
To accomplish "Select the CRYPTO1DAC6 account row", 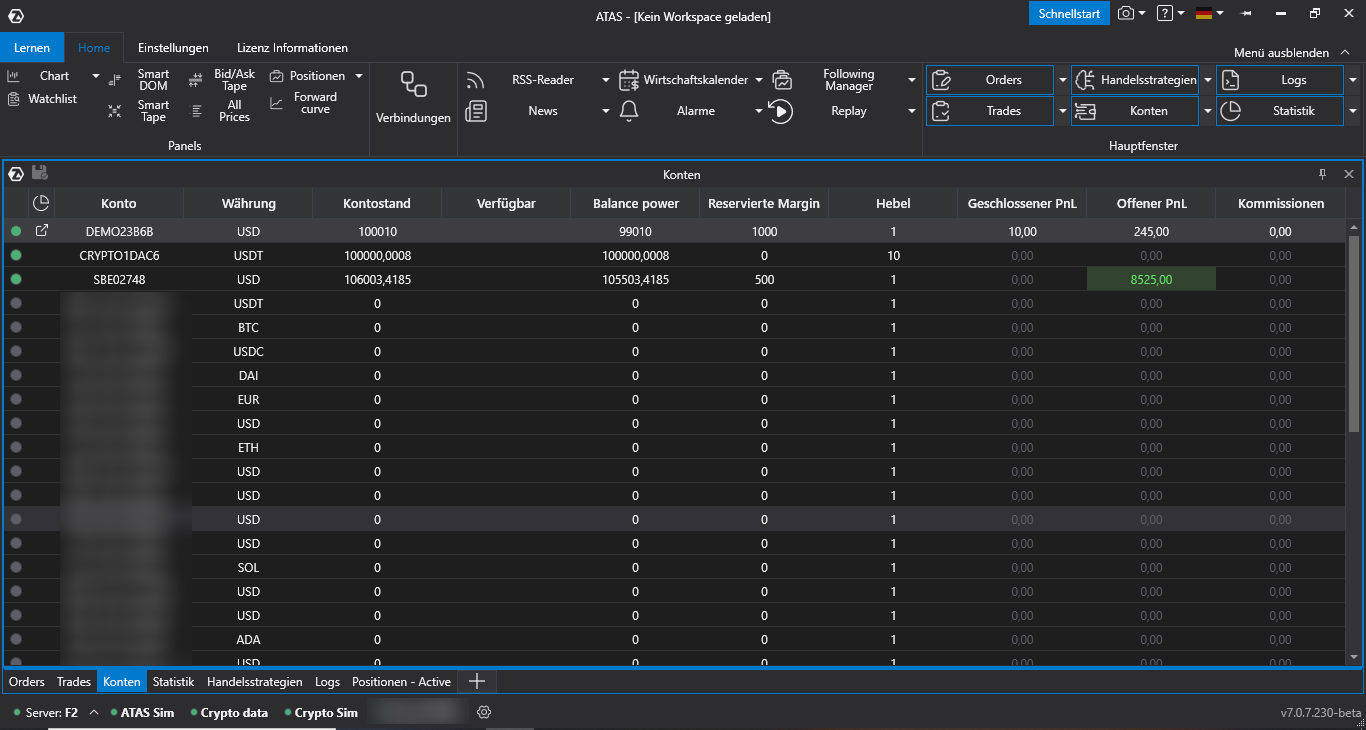I will [x=674, y=255].
